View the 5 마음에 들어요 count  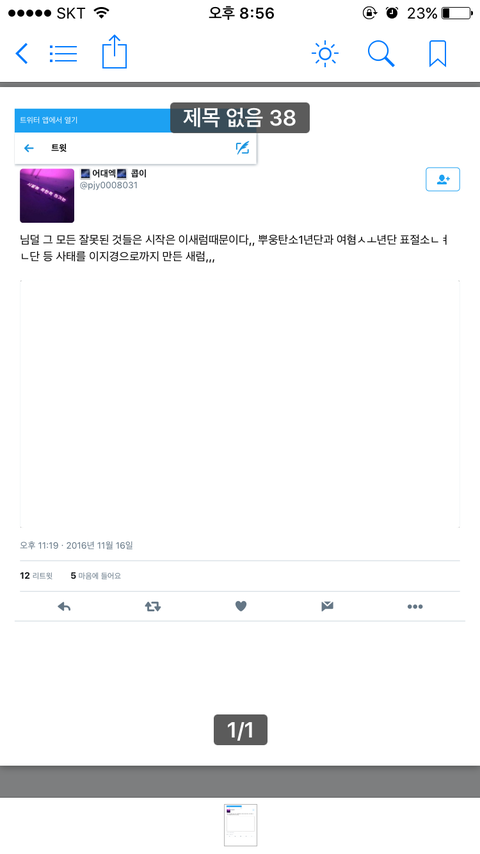click(x=95, y=576)
